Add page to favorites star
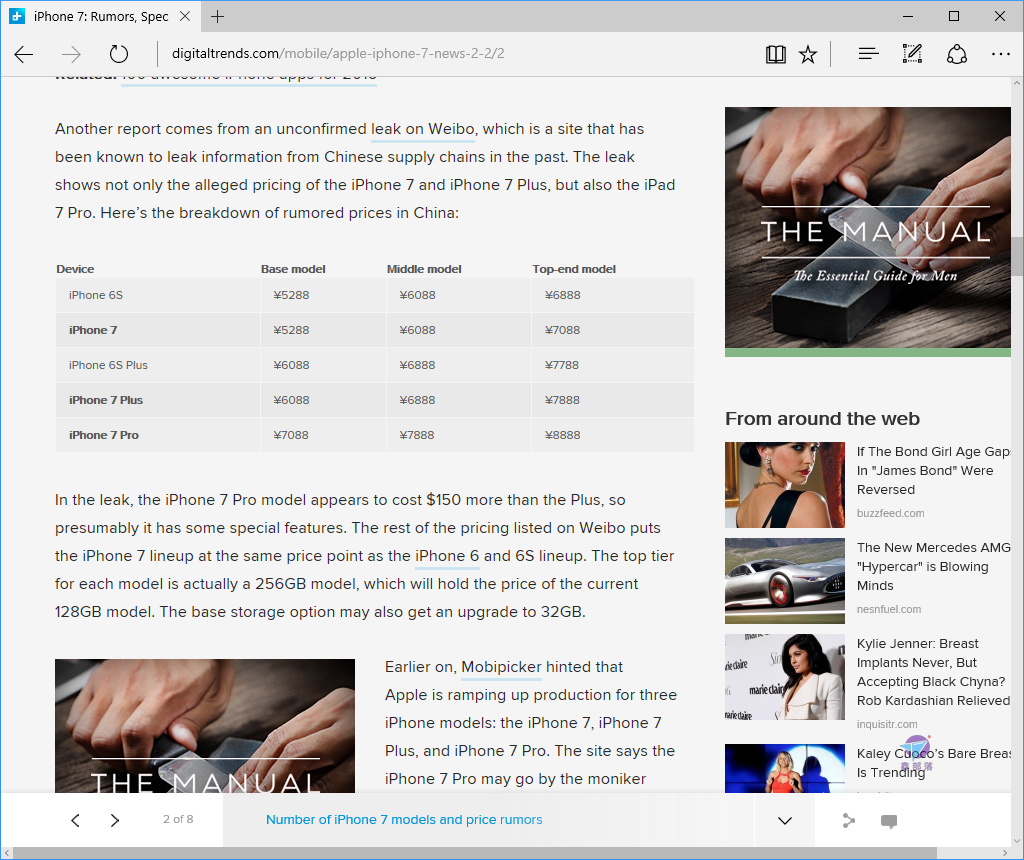Image resolution: width=1024 pixels, height=860 pixels. tap(808, 54)
